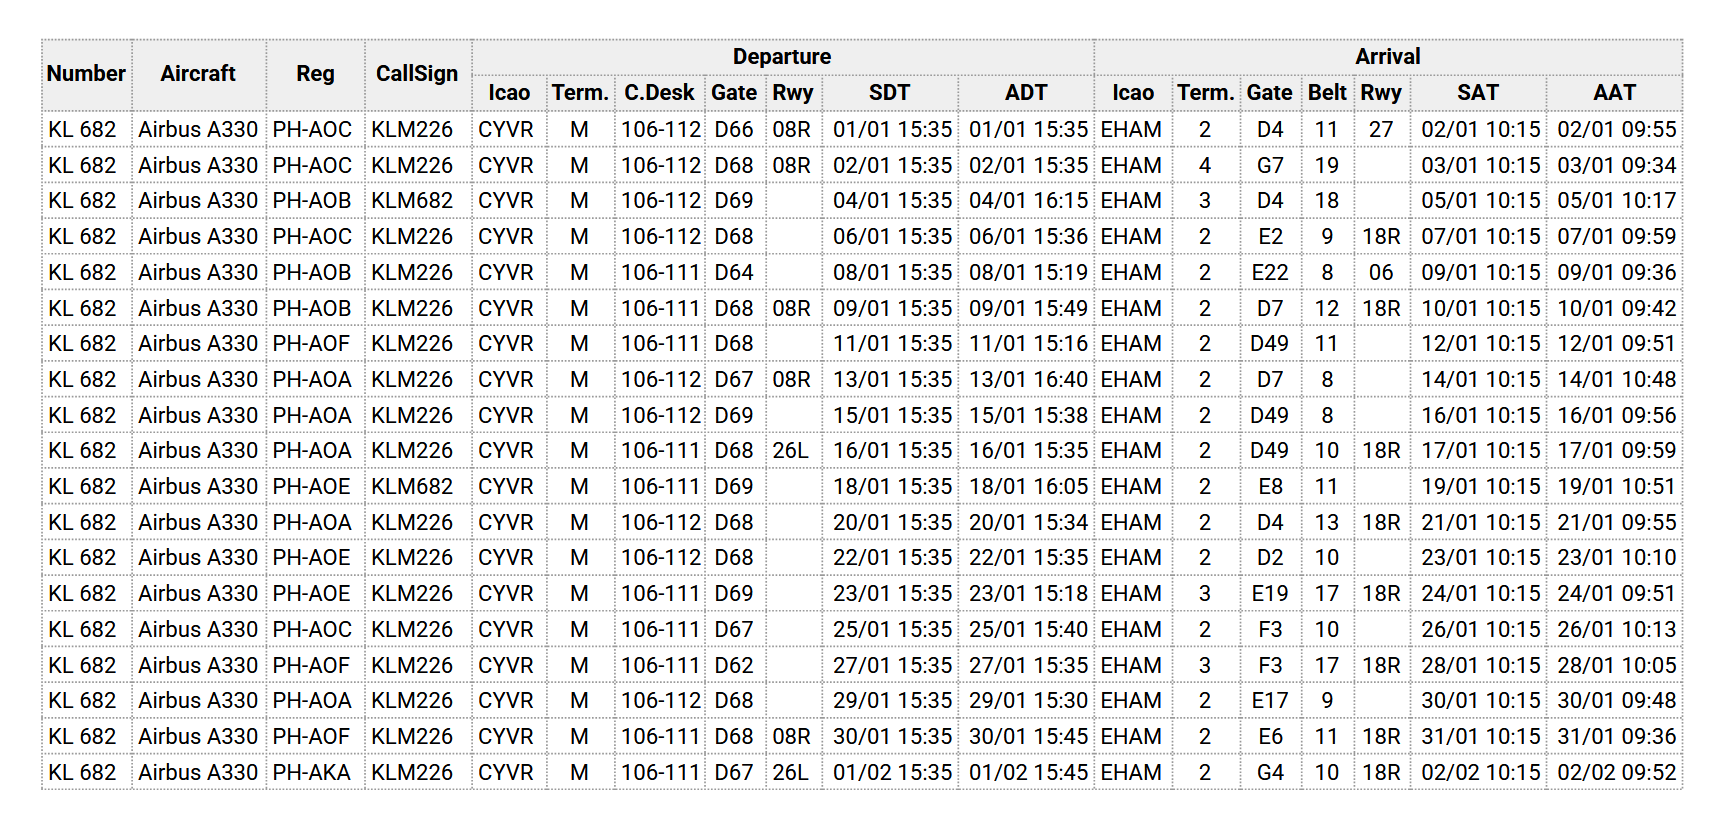Select the 02/02 09:52 AAT cell
The height and width of the screenshot is (828, 1728).
point(1616,773)
